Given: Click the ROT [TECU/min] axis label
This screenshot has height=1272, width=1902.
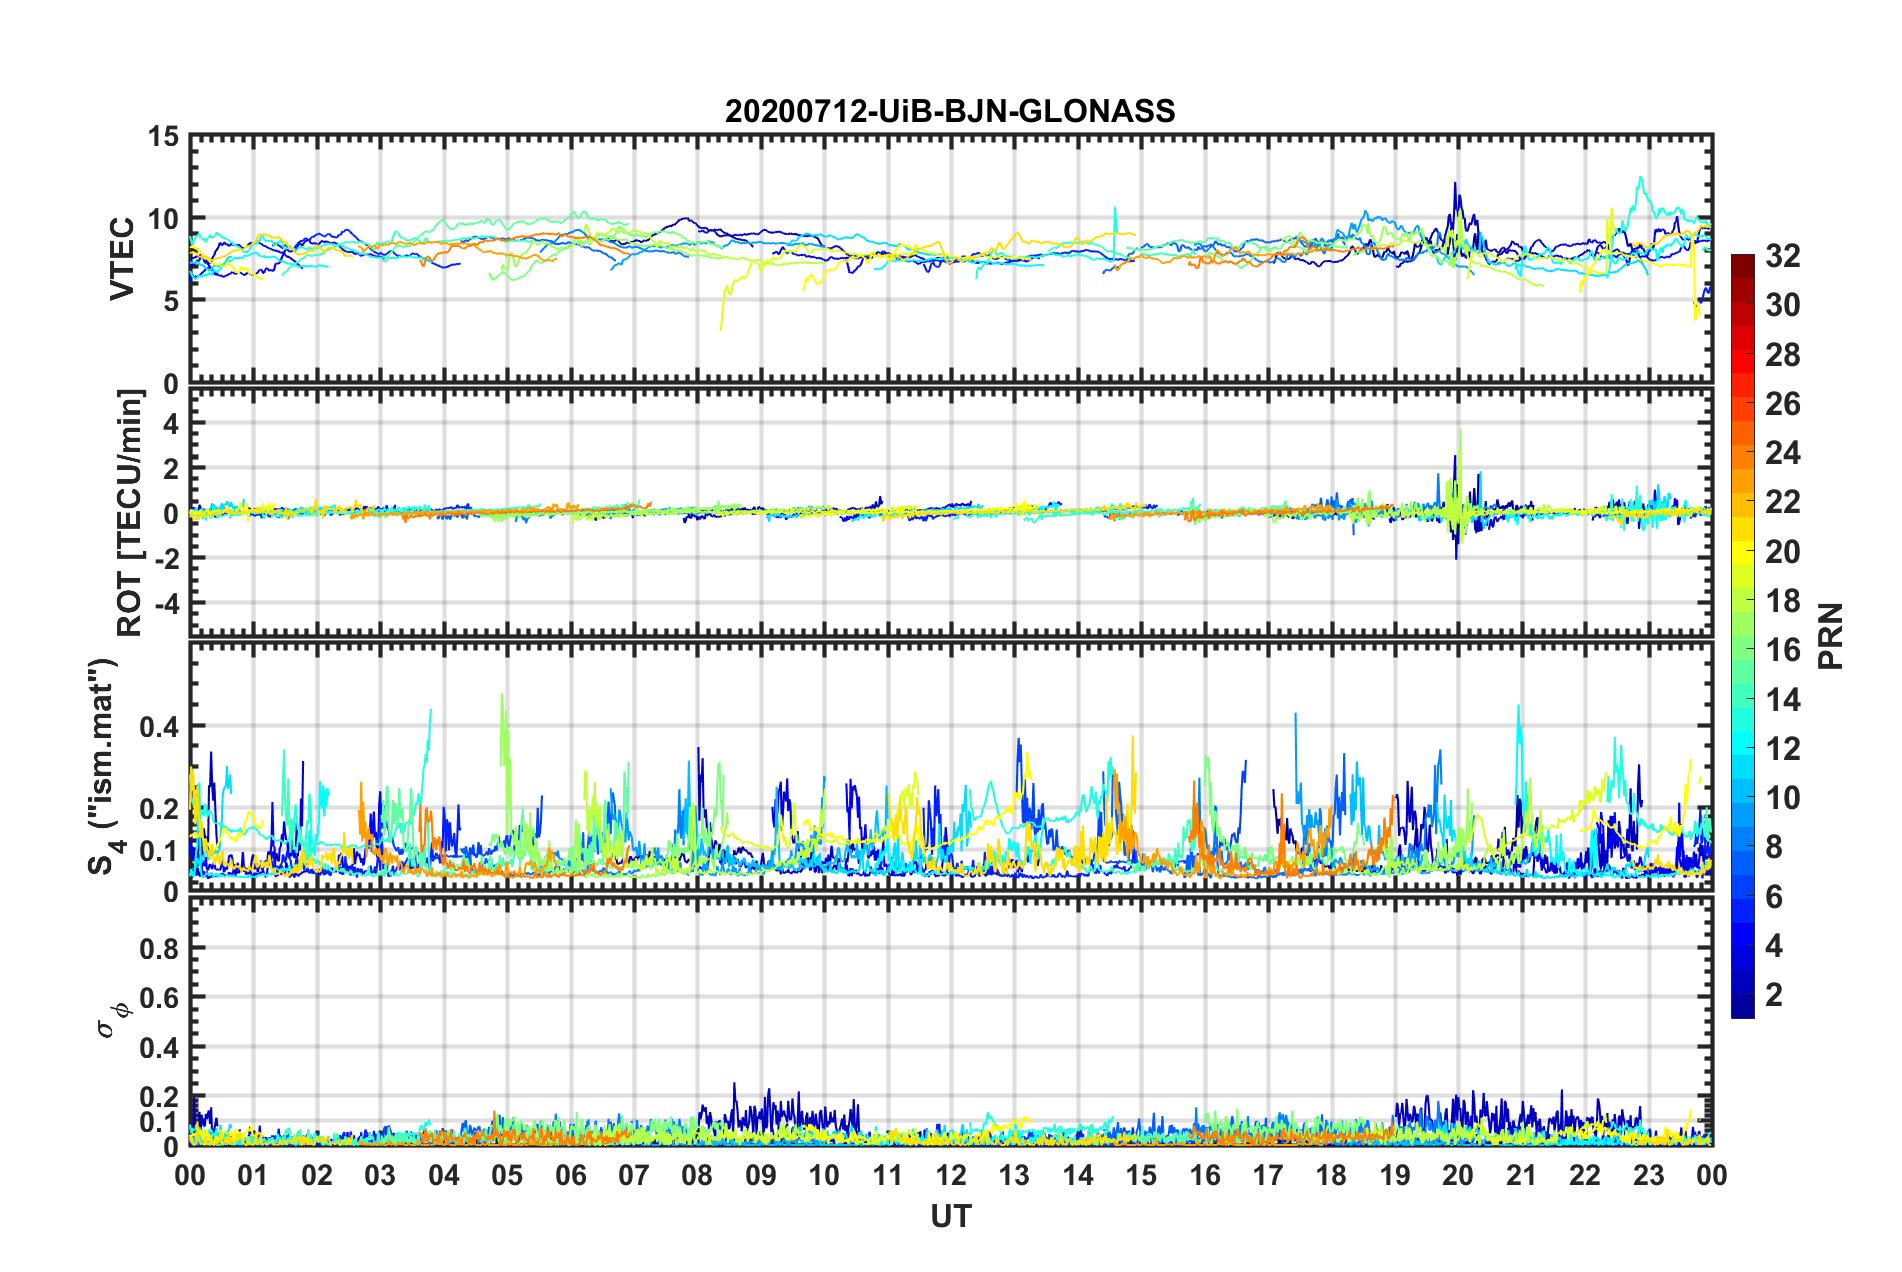Looking at the screenshot, I should (x=130, y=513).
